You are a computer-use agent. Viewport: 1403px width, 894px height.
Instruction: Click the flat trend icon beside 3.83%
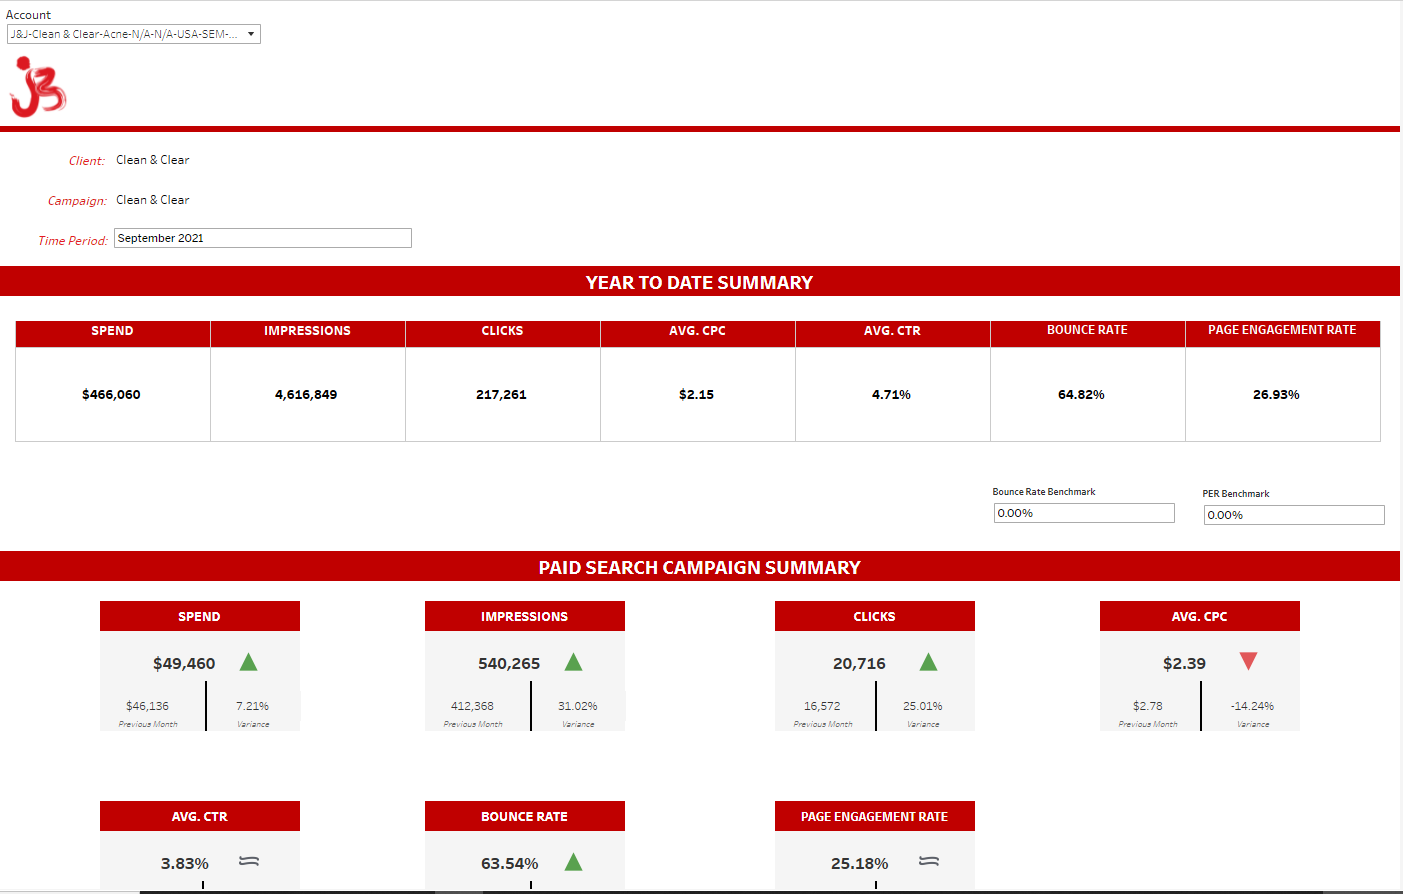coord(249,861)
